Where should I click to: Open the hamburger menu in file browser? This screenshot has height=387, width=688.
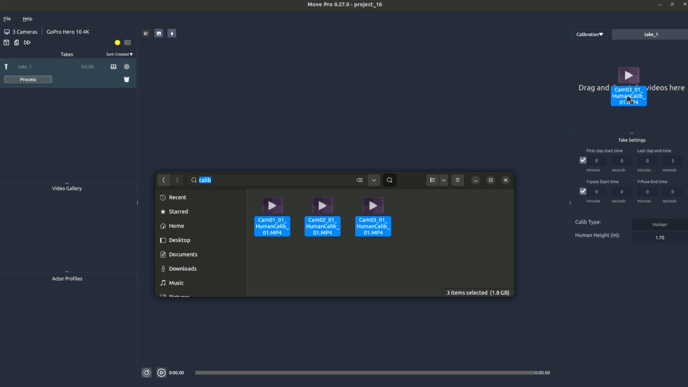[458, 180]
